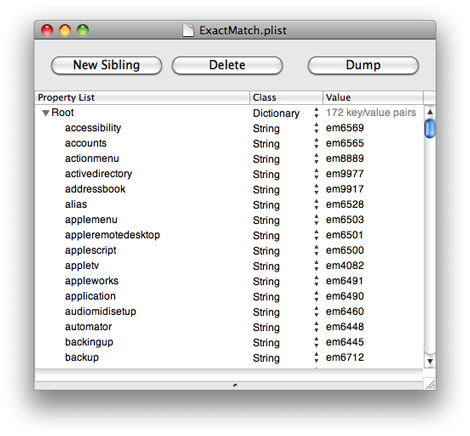Screen dimensions: 470x436
Task: Open class popup for alias row
Action: (x=316, y=205)
